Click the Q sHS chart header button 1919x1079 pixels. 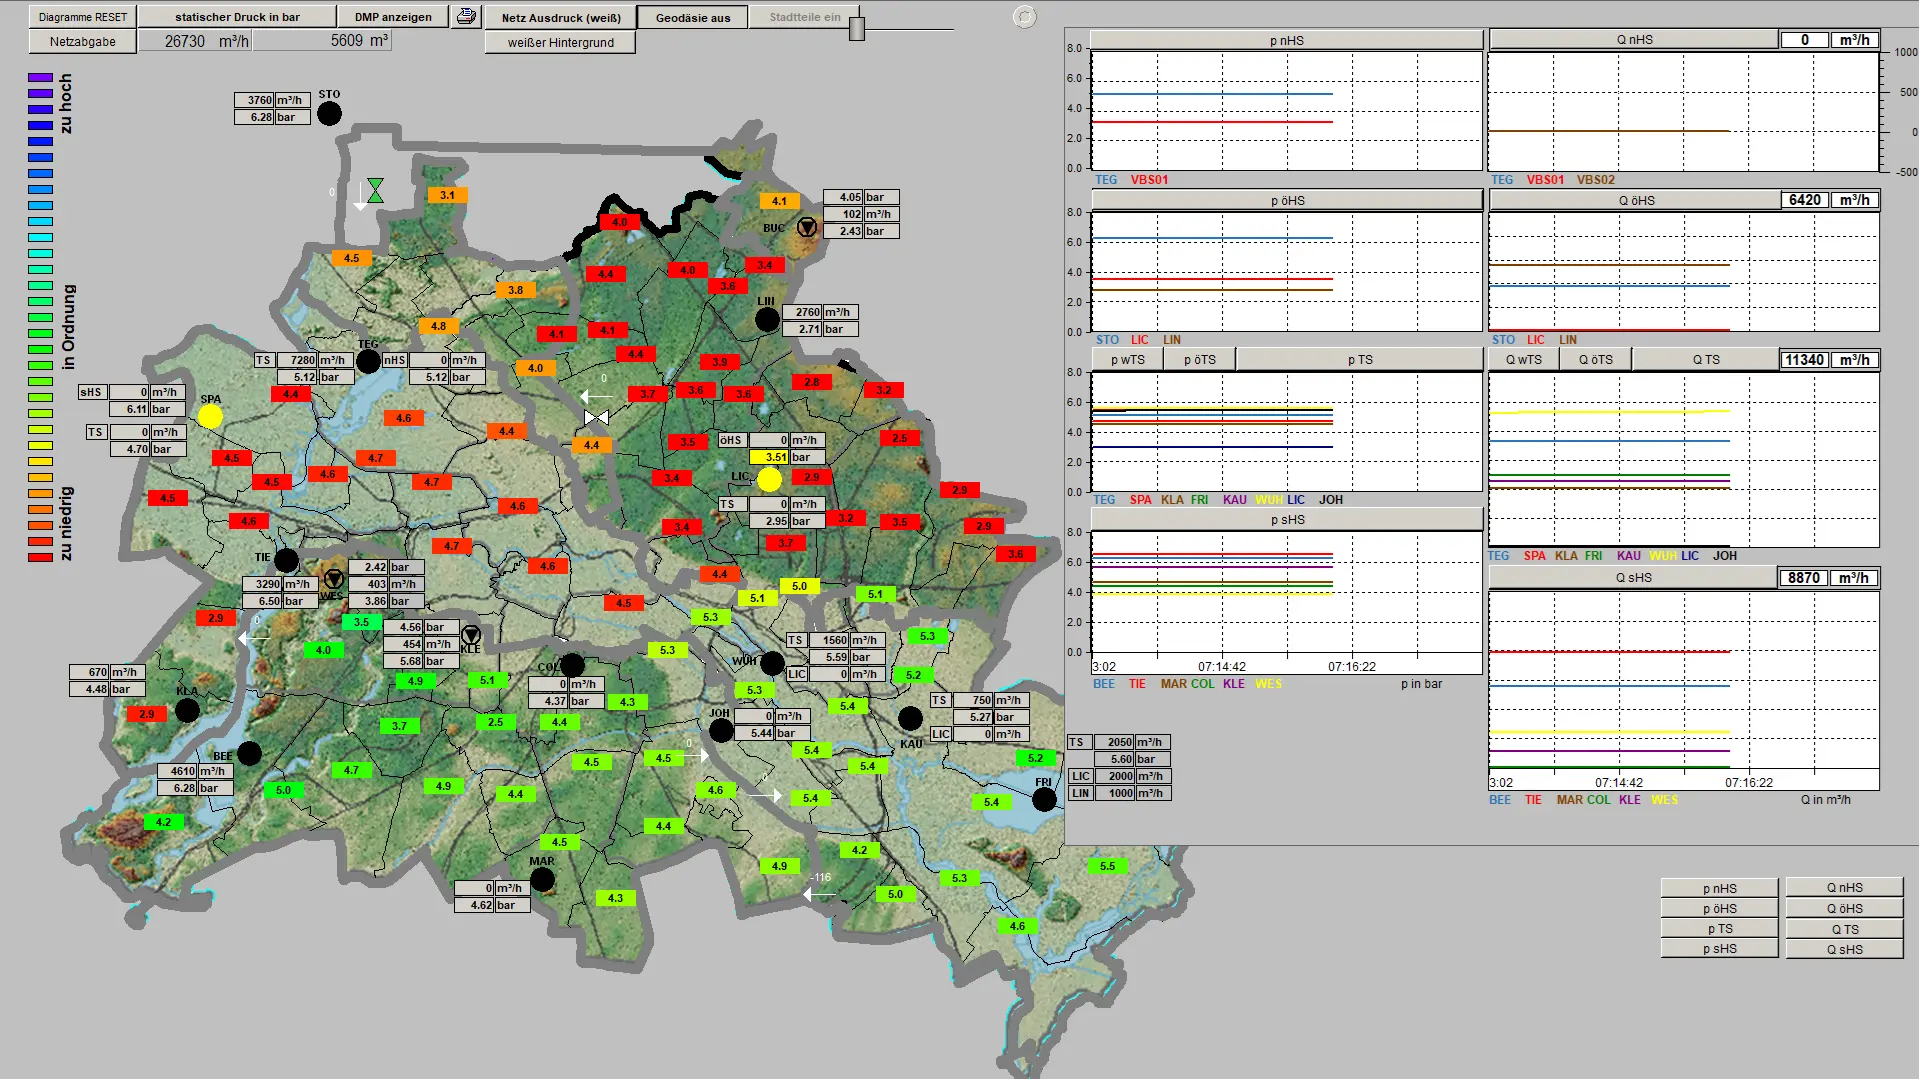(1633, 578)
